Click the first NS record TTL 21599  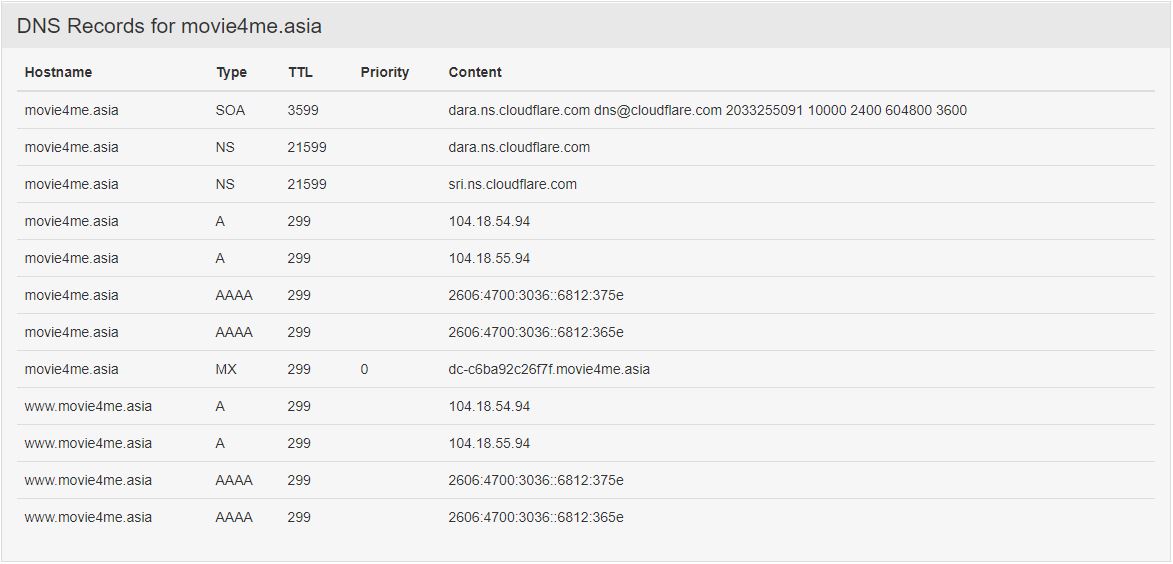(x=307, y=147)
